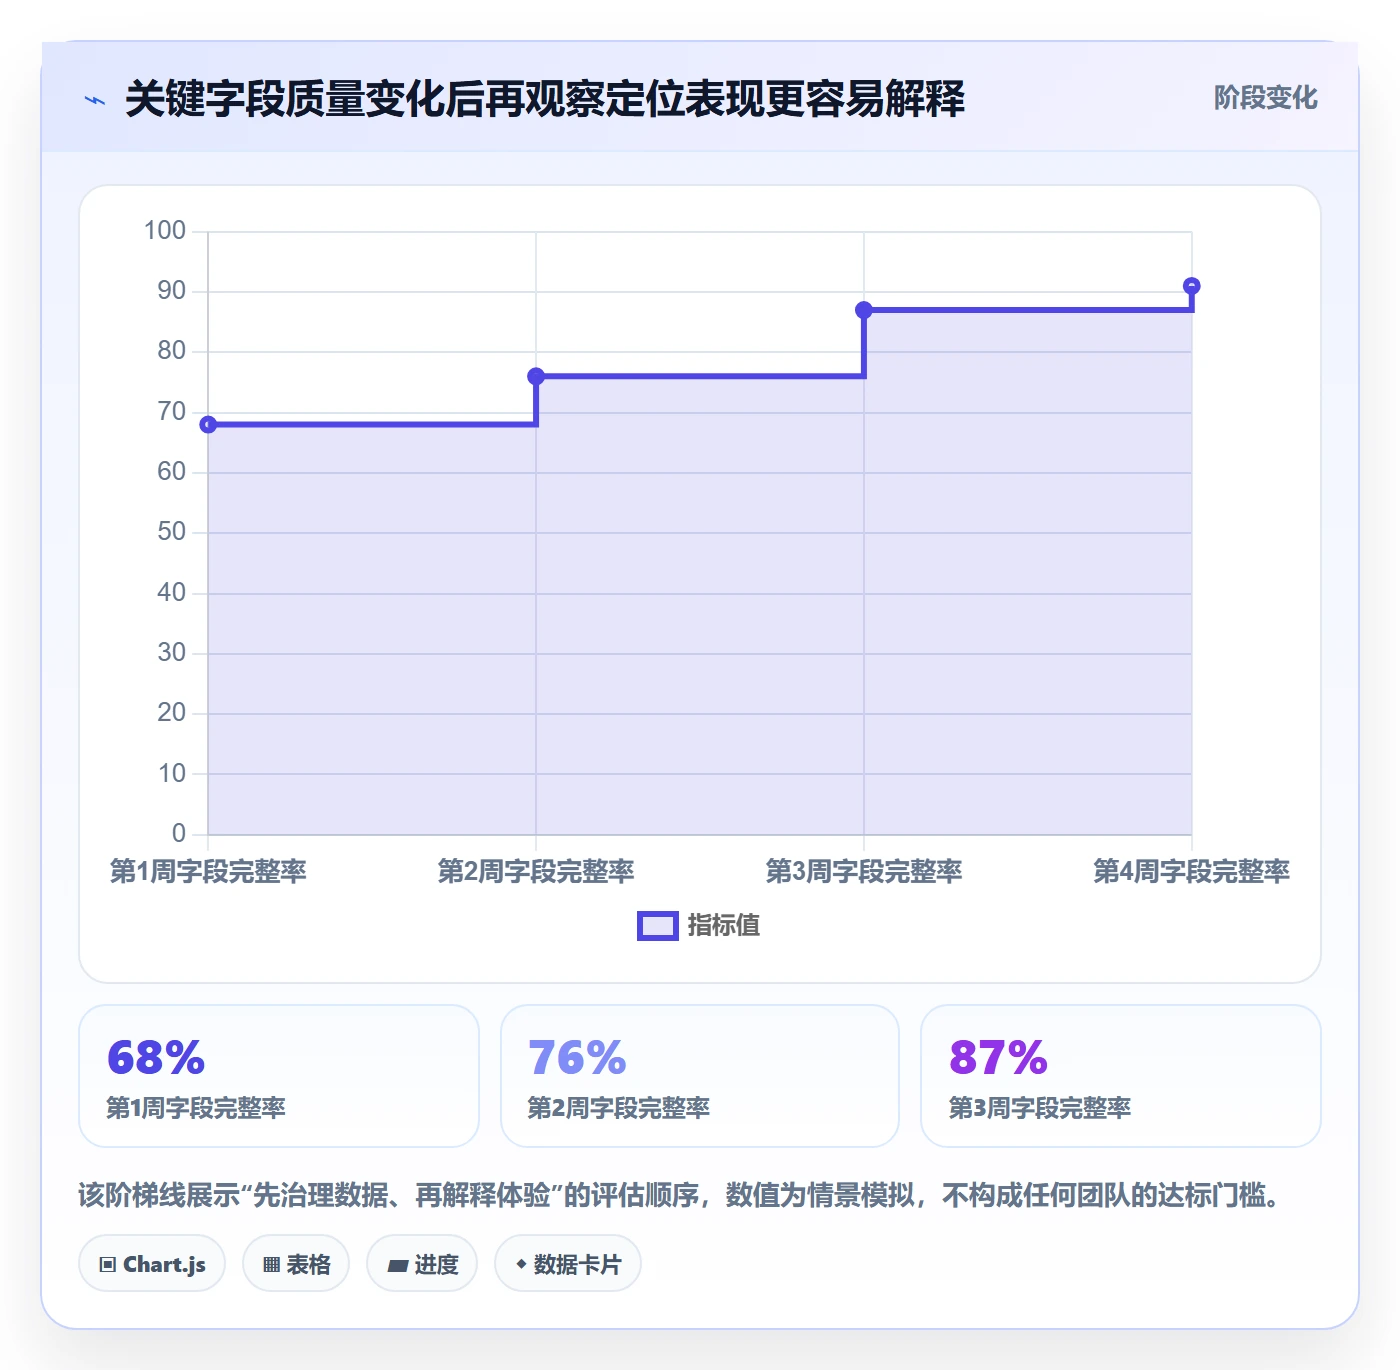The image size is (1400, 1370).
Task: Click the x-axis label 第2周字段完整率
Action: [536, 872]
